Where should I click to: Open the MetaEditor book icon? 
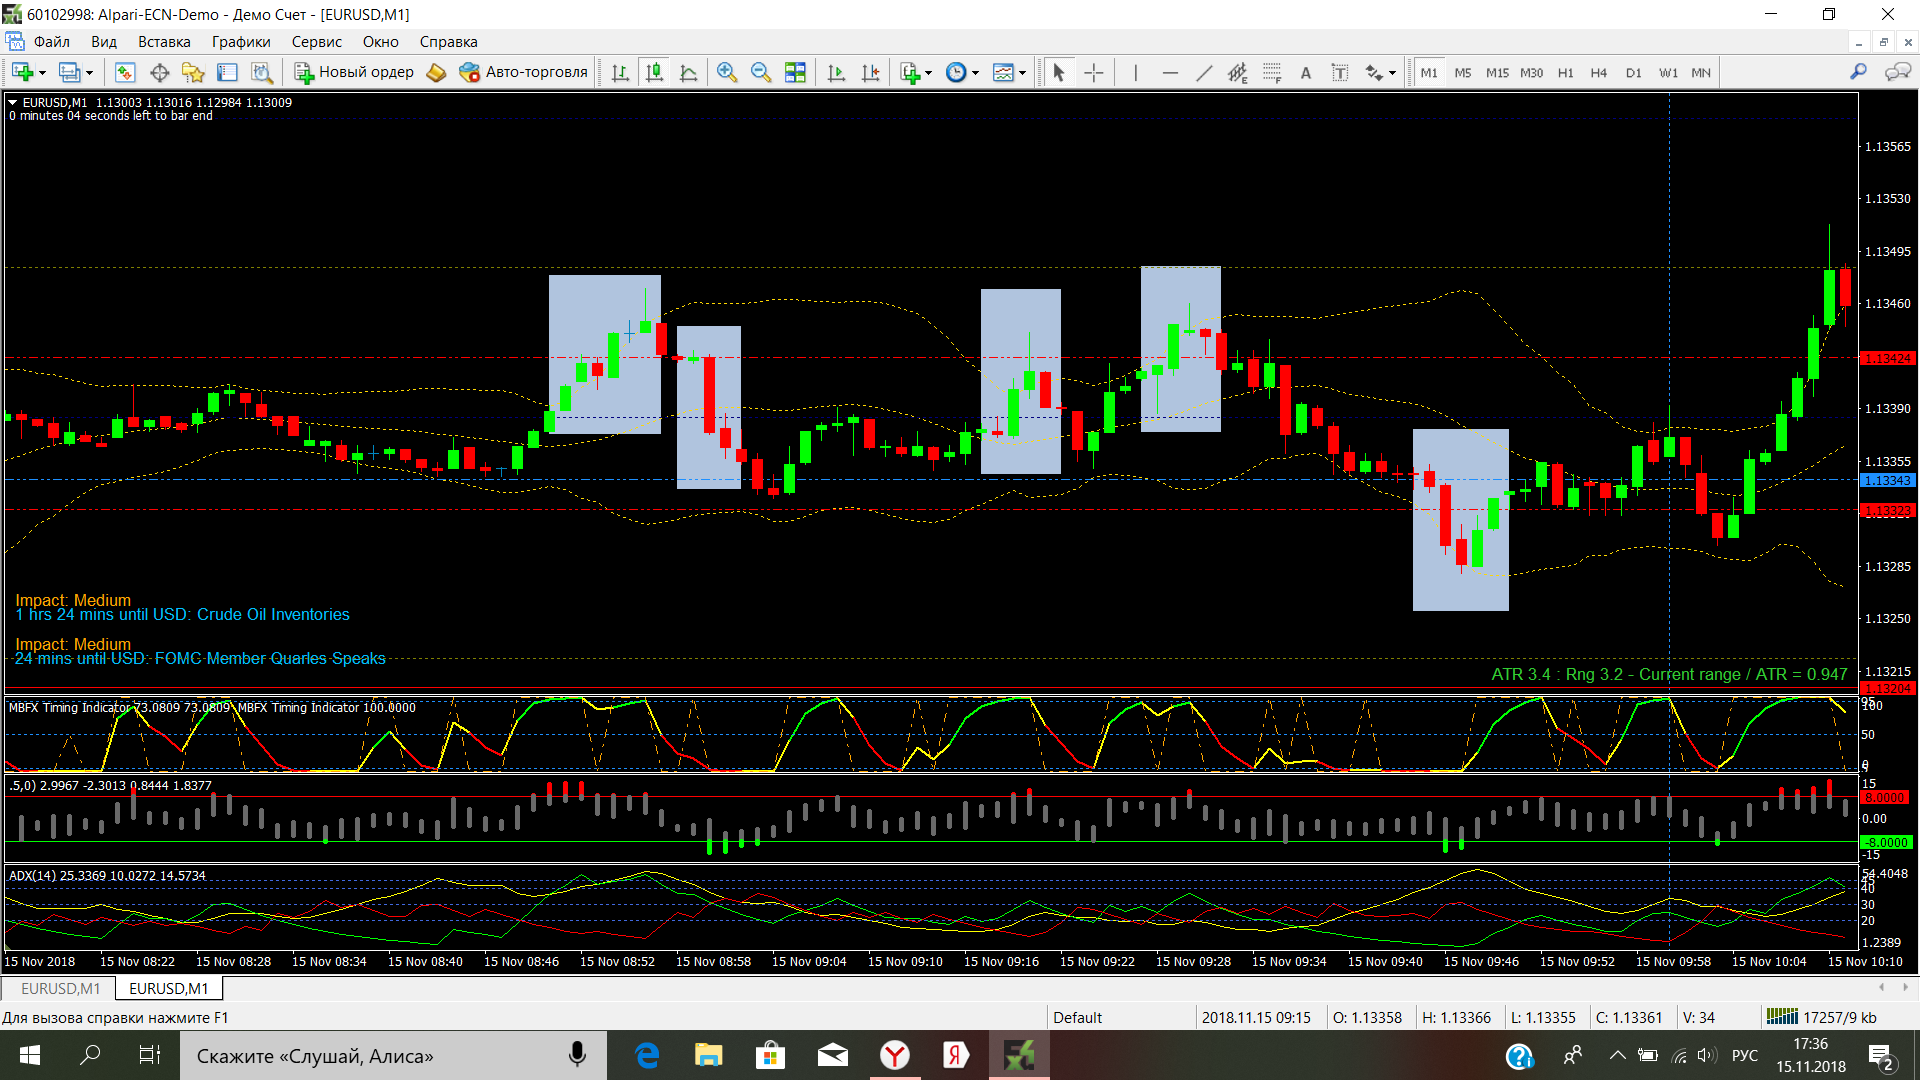pos(436,72)
